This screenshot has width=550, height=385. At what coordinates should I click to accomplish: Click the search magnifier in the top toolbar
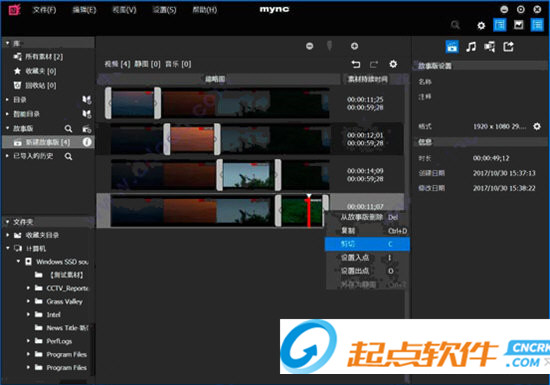click(x=455, y=25)
